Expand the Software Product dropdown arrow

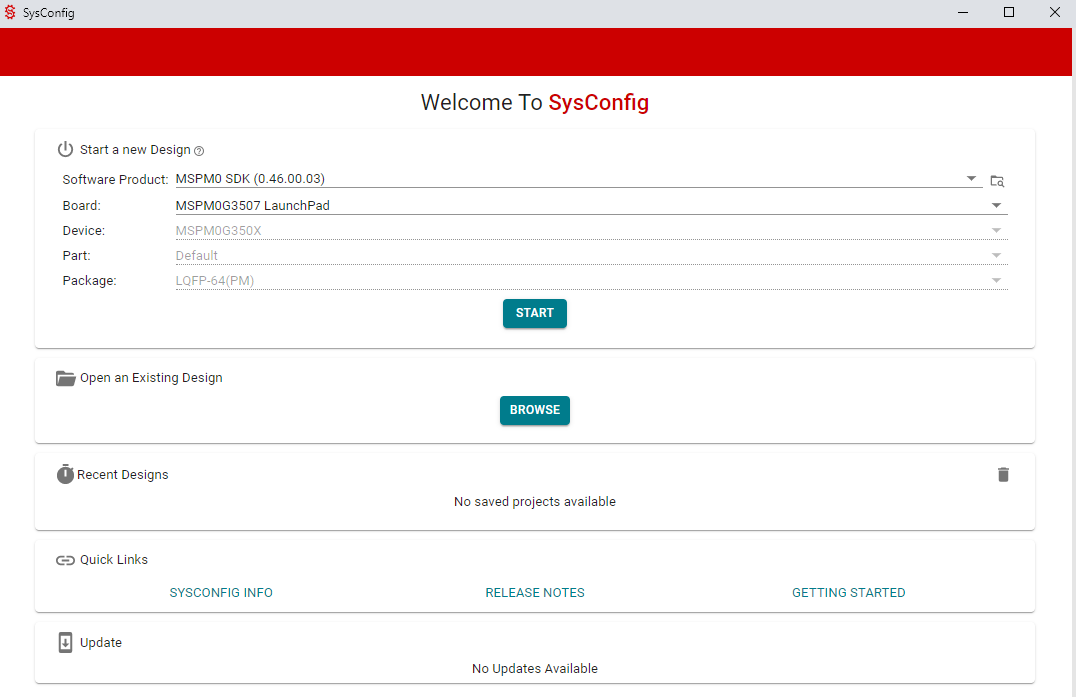point(972,179)
